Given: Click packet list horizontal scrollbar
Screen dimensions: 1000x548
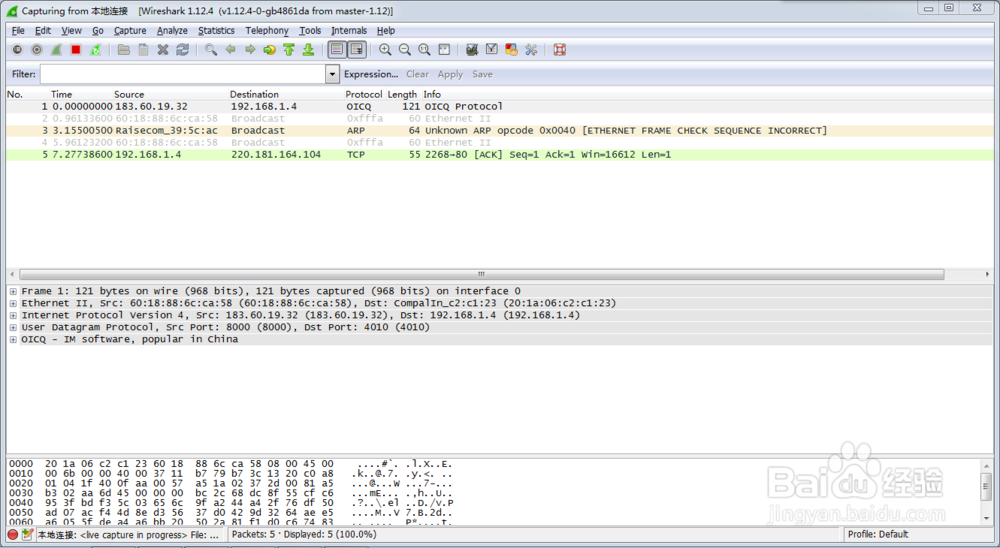Looking at the screenshot, I should point(482,274).
